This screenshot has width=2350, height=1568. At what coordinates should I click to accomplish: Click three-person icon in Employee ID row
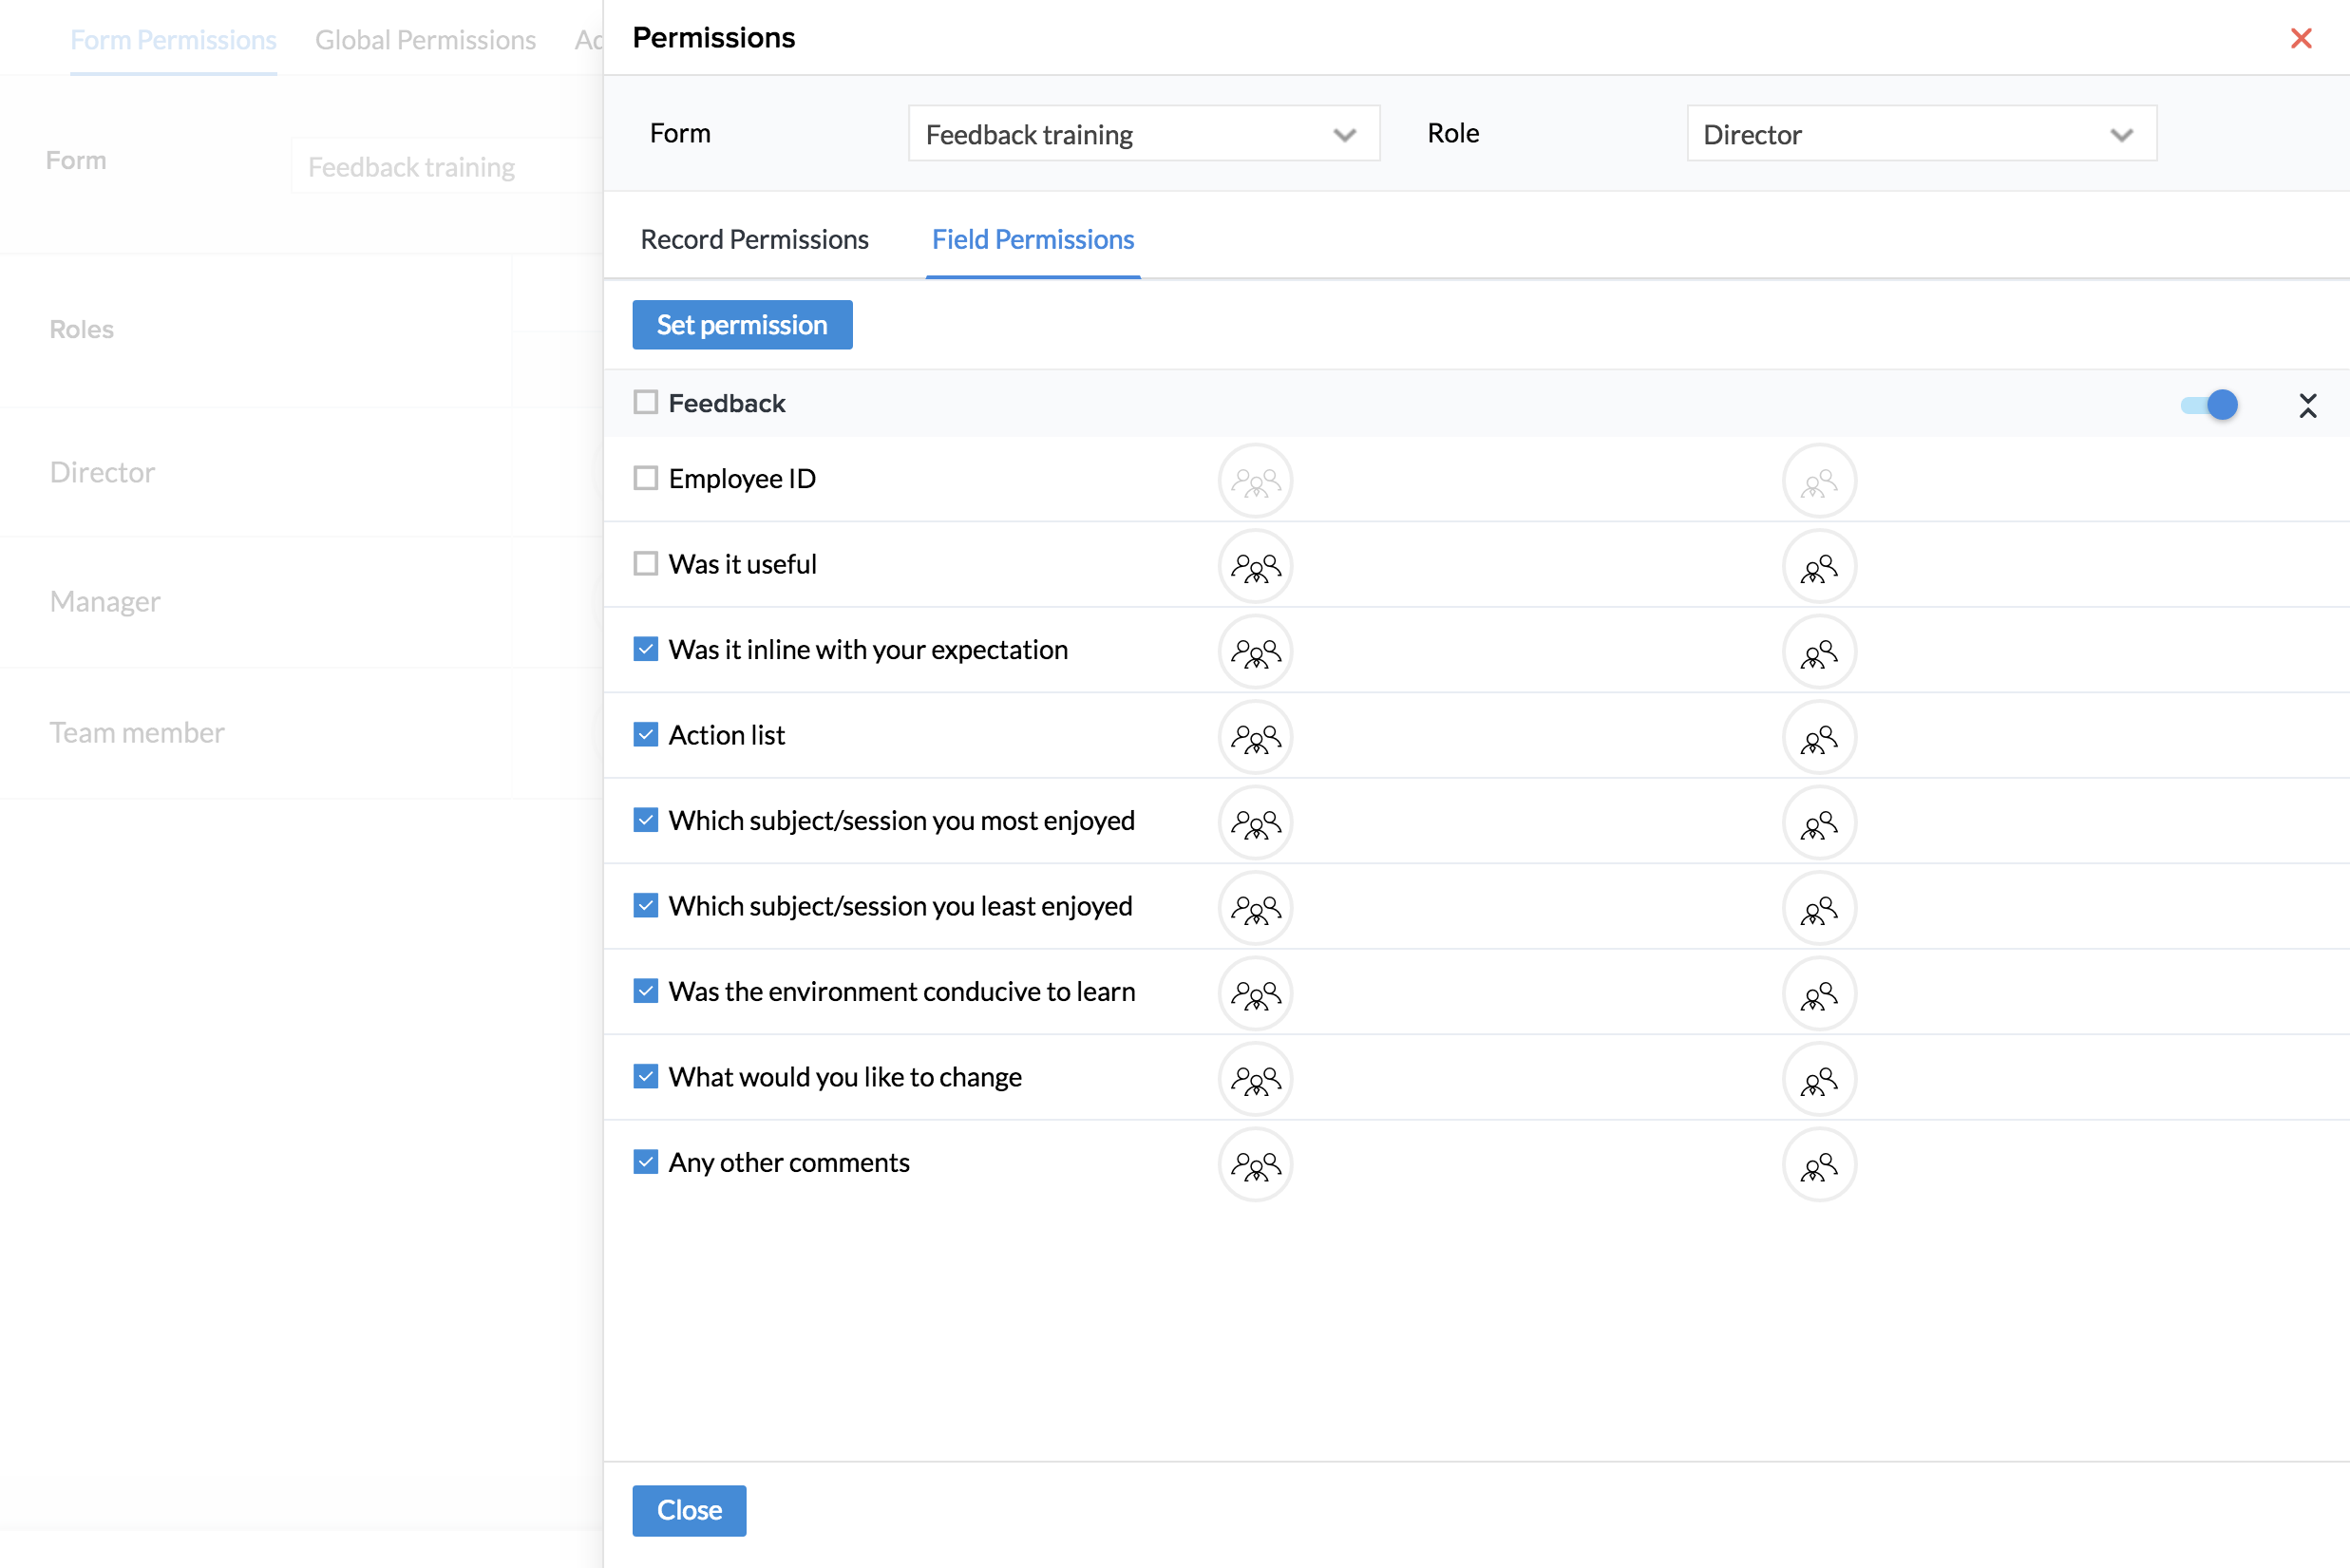coord(1255,481)
